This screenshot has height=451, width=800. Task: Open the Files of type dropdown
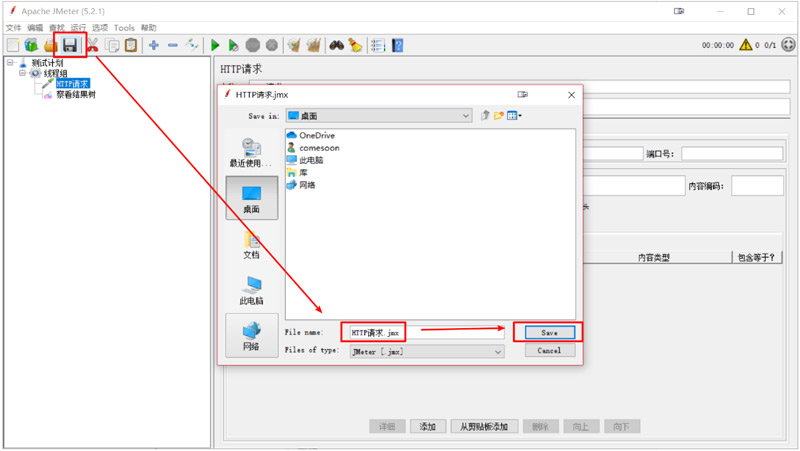[x=427, y=352]
